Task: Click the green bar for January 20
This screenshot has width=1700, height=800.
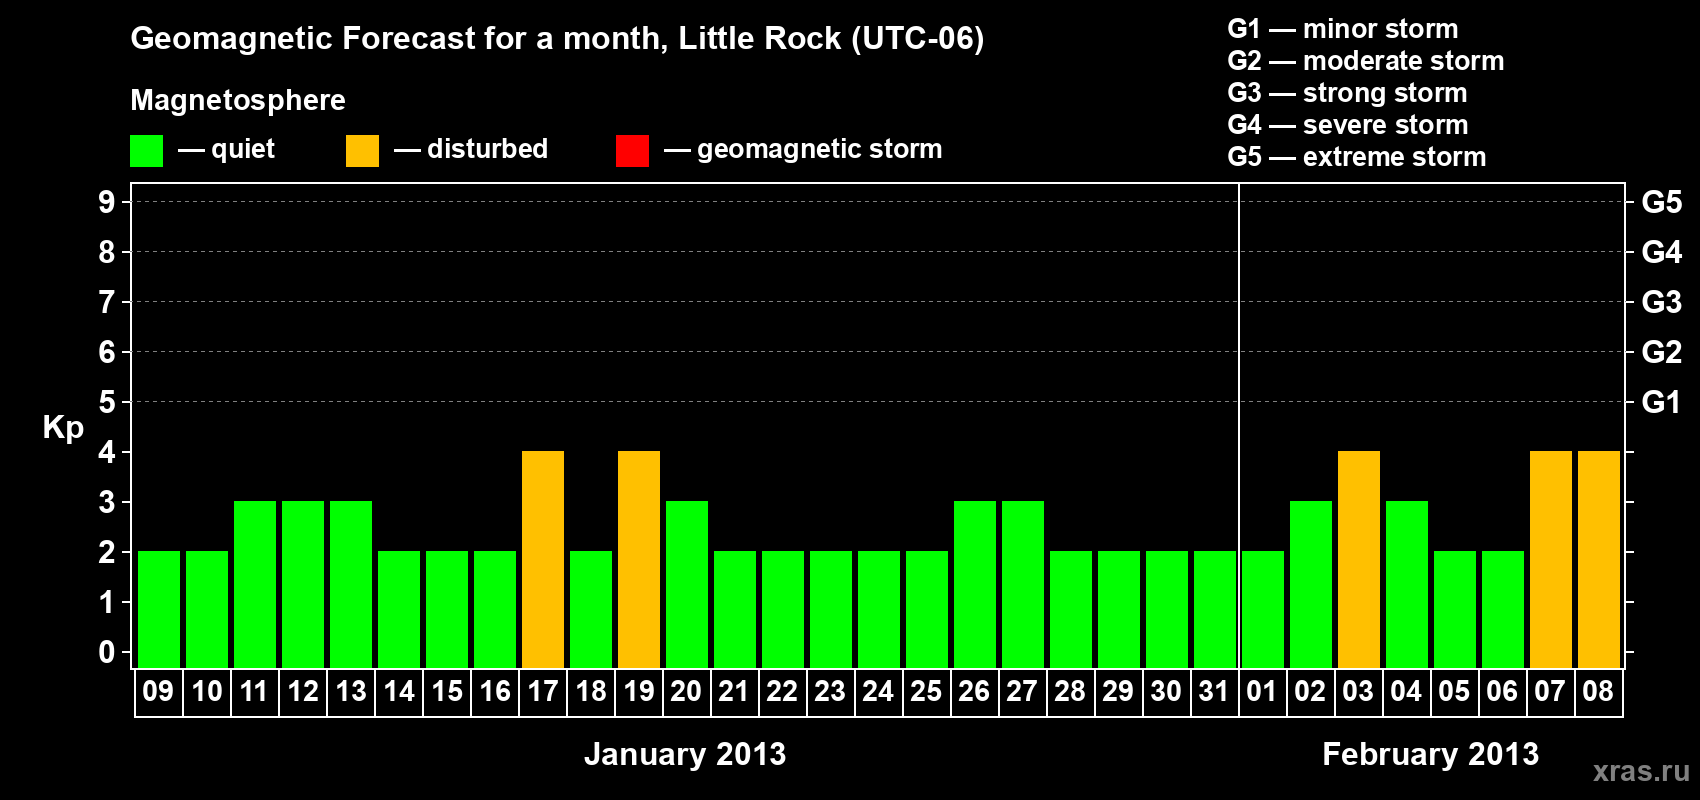Action: click(687, 585)
